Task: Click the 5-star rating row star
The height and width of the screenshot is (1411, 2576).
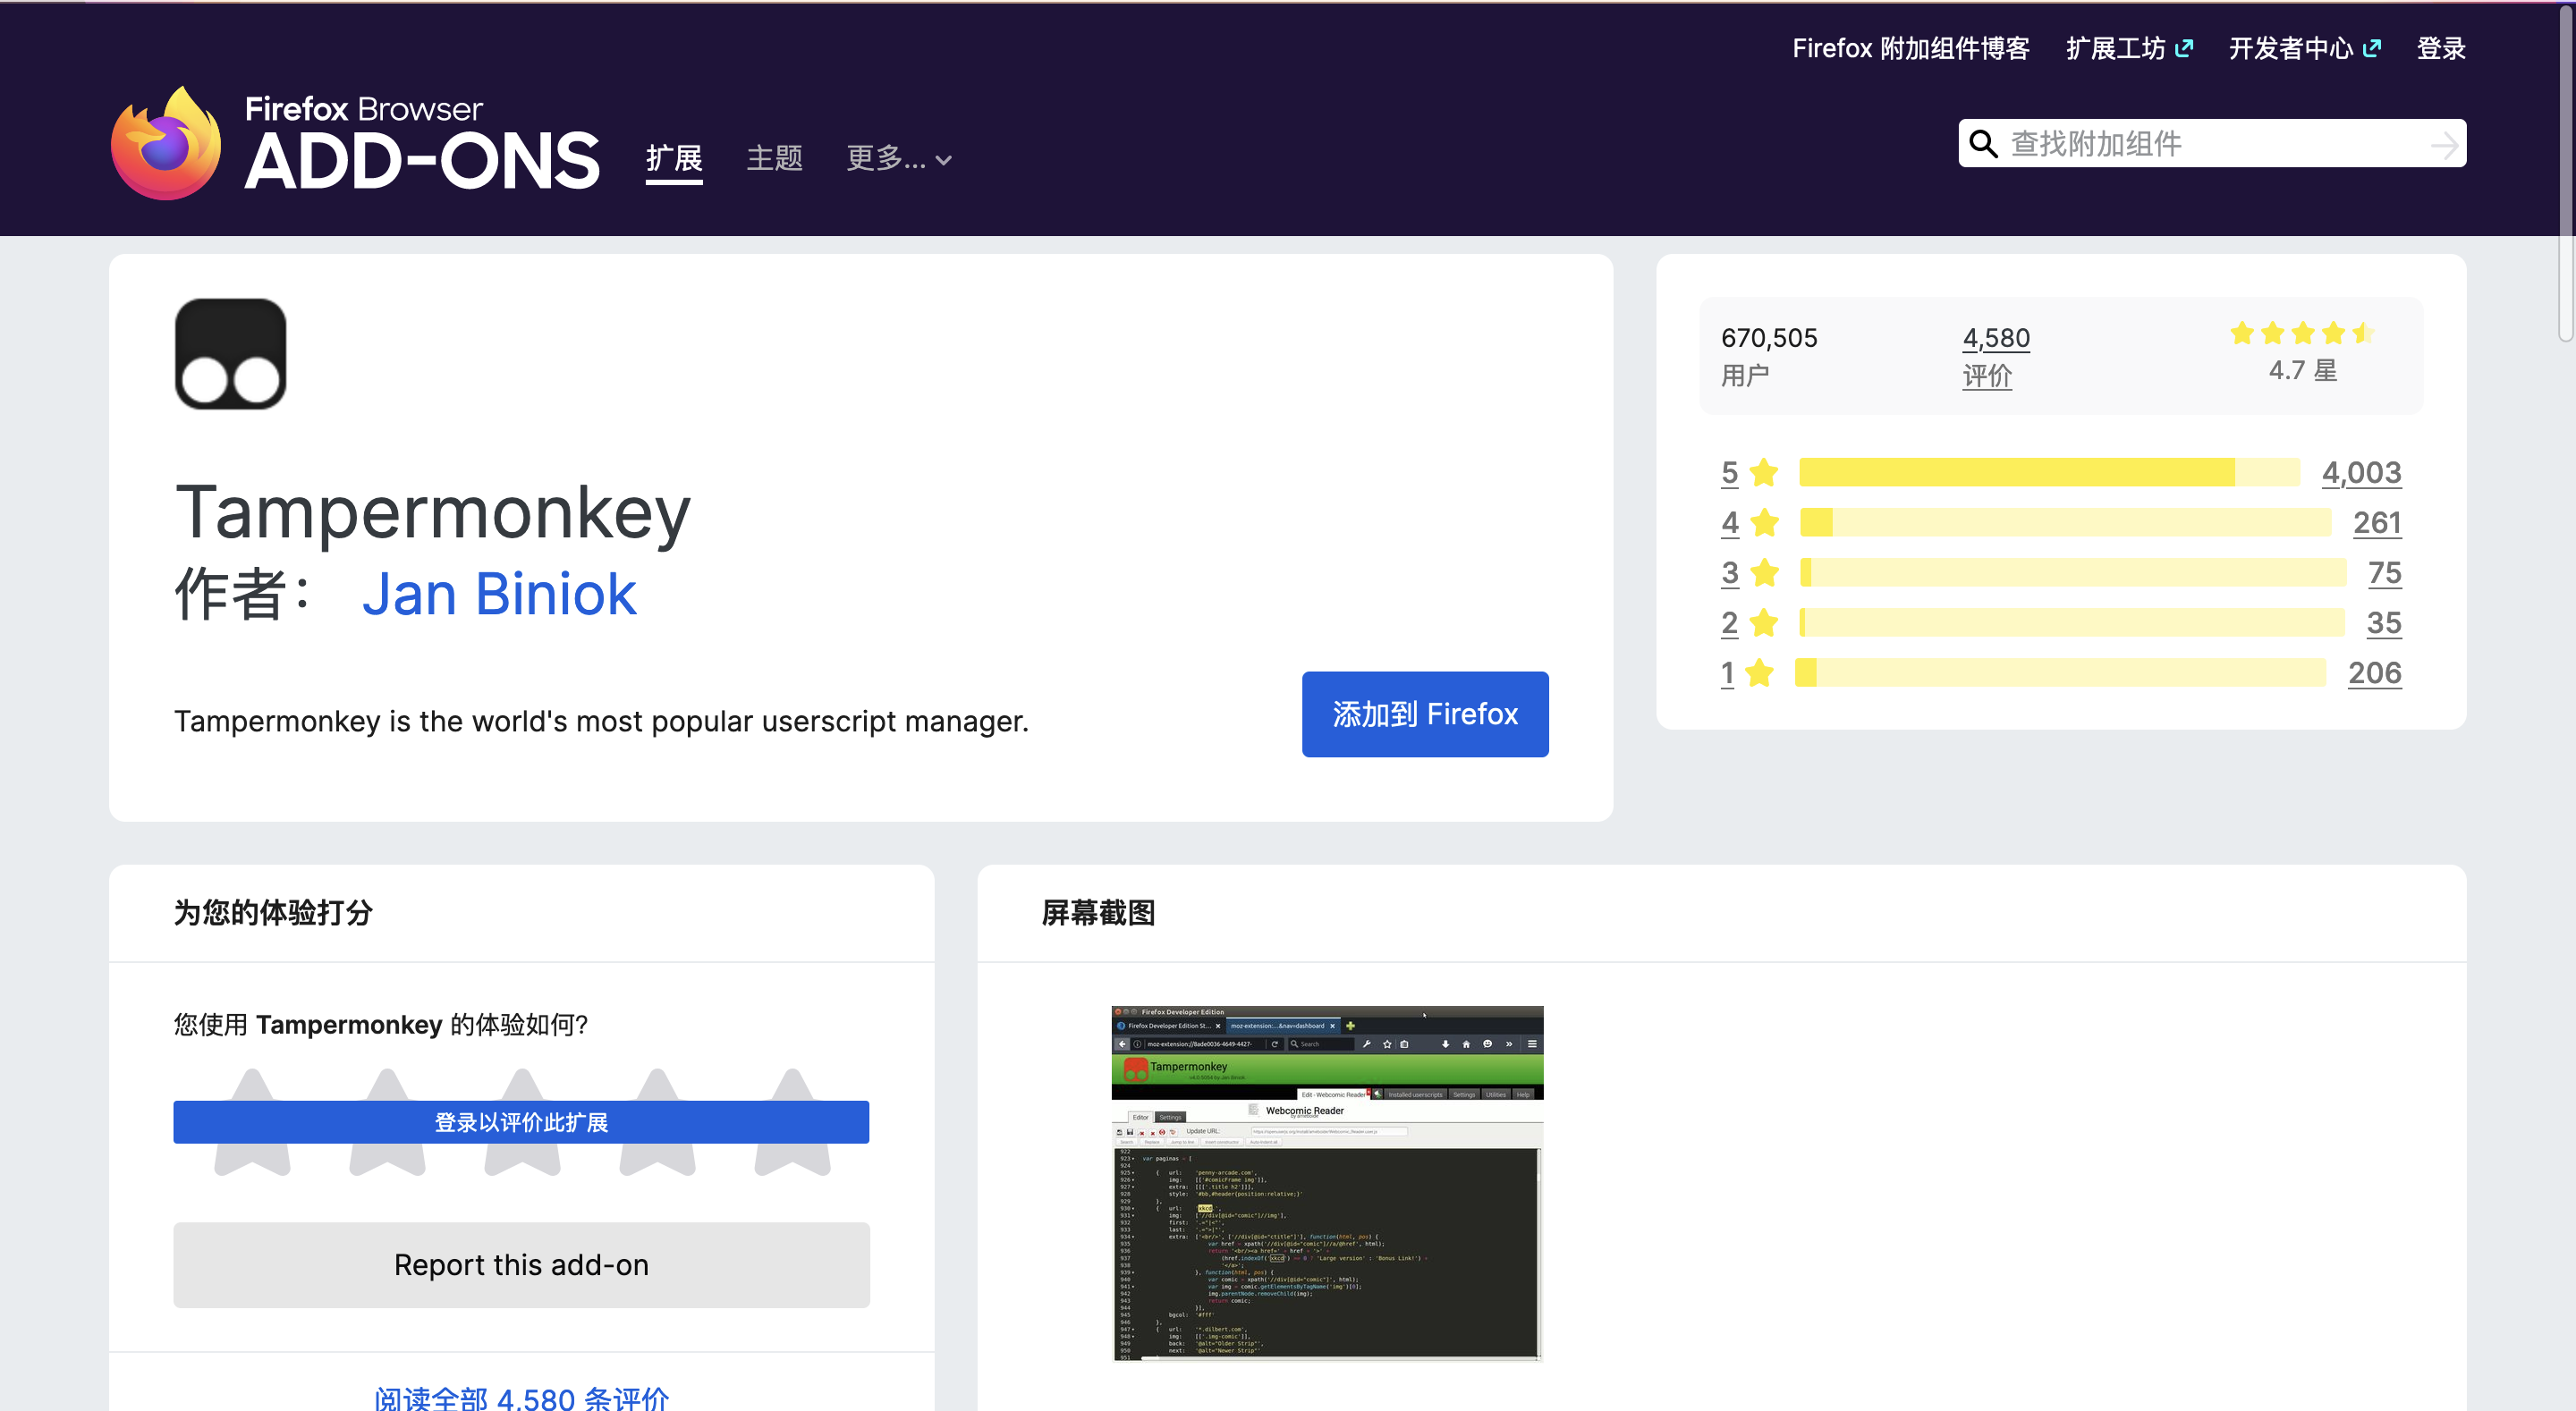Action: coord(1764,472)
